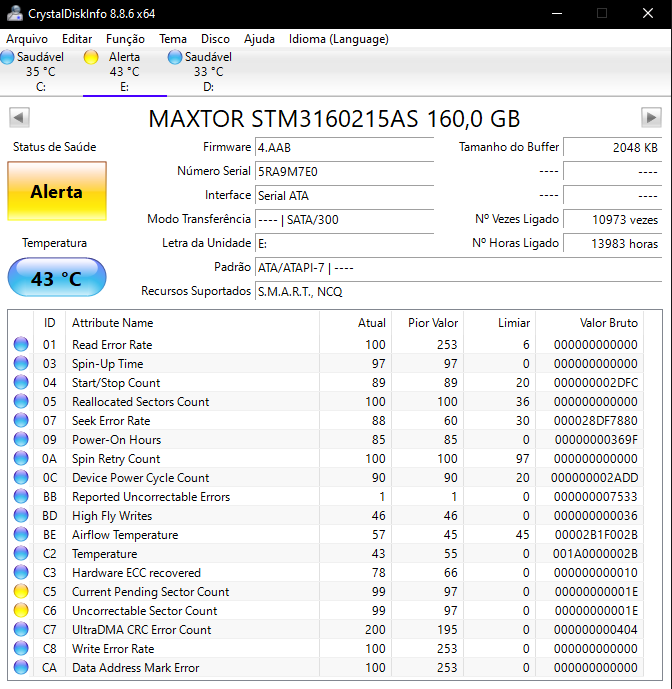Click blue status icon for High Fly Writes
The width and height of the screenshot is (672, 689).
21,515
